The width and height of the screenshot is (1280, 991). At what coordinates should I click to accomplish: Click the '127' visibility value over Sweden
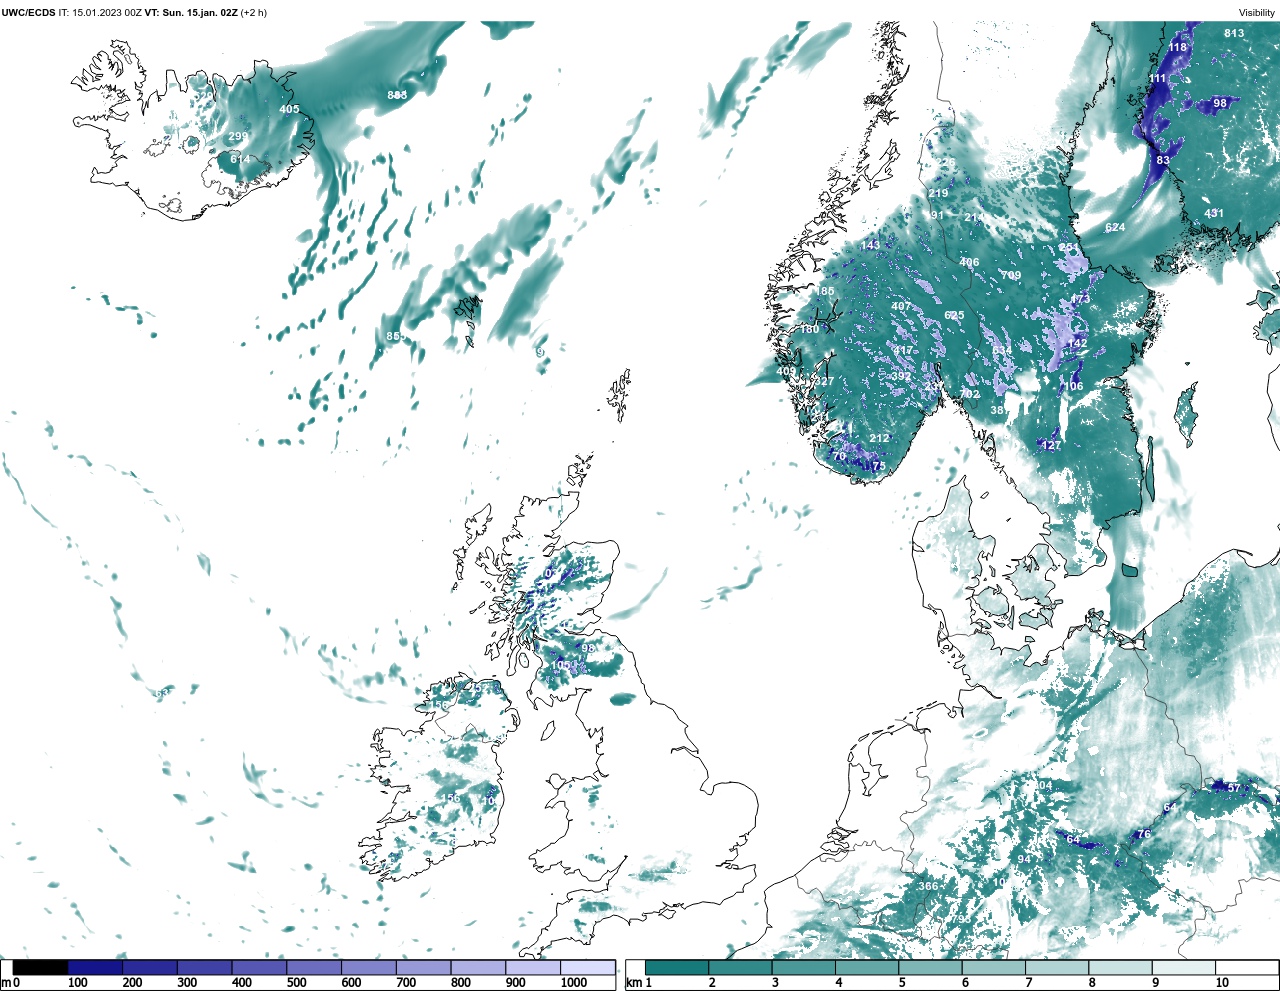[1051, 446]
